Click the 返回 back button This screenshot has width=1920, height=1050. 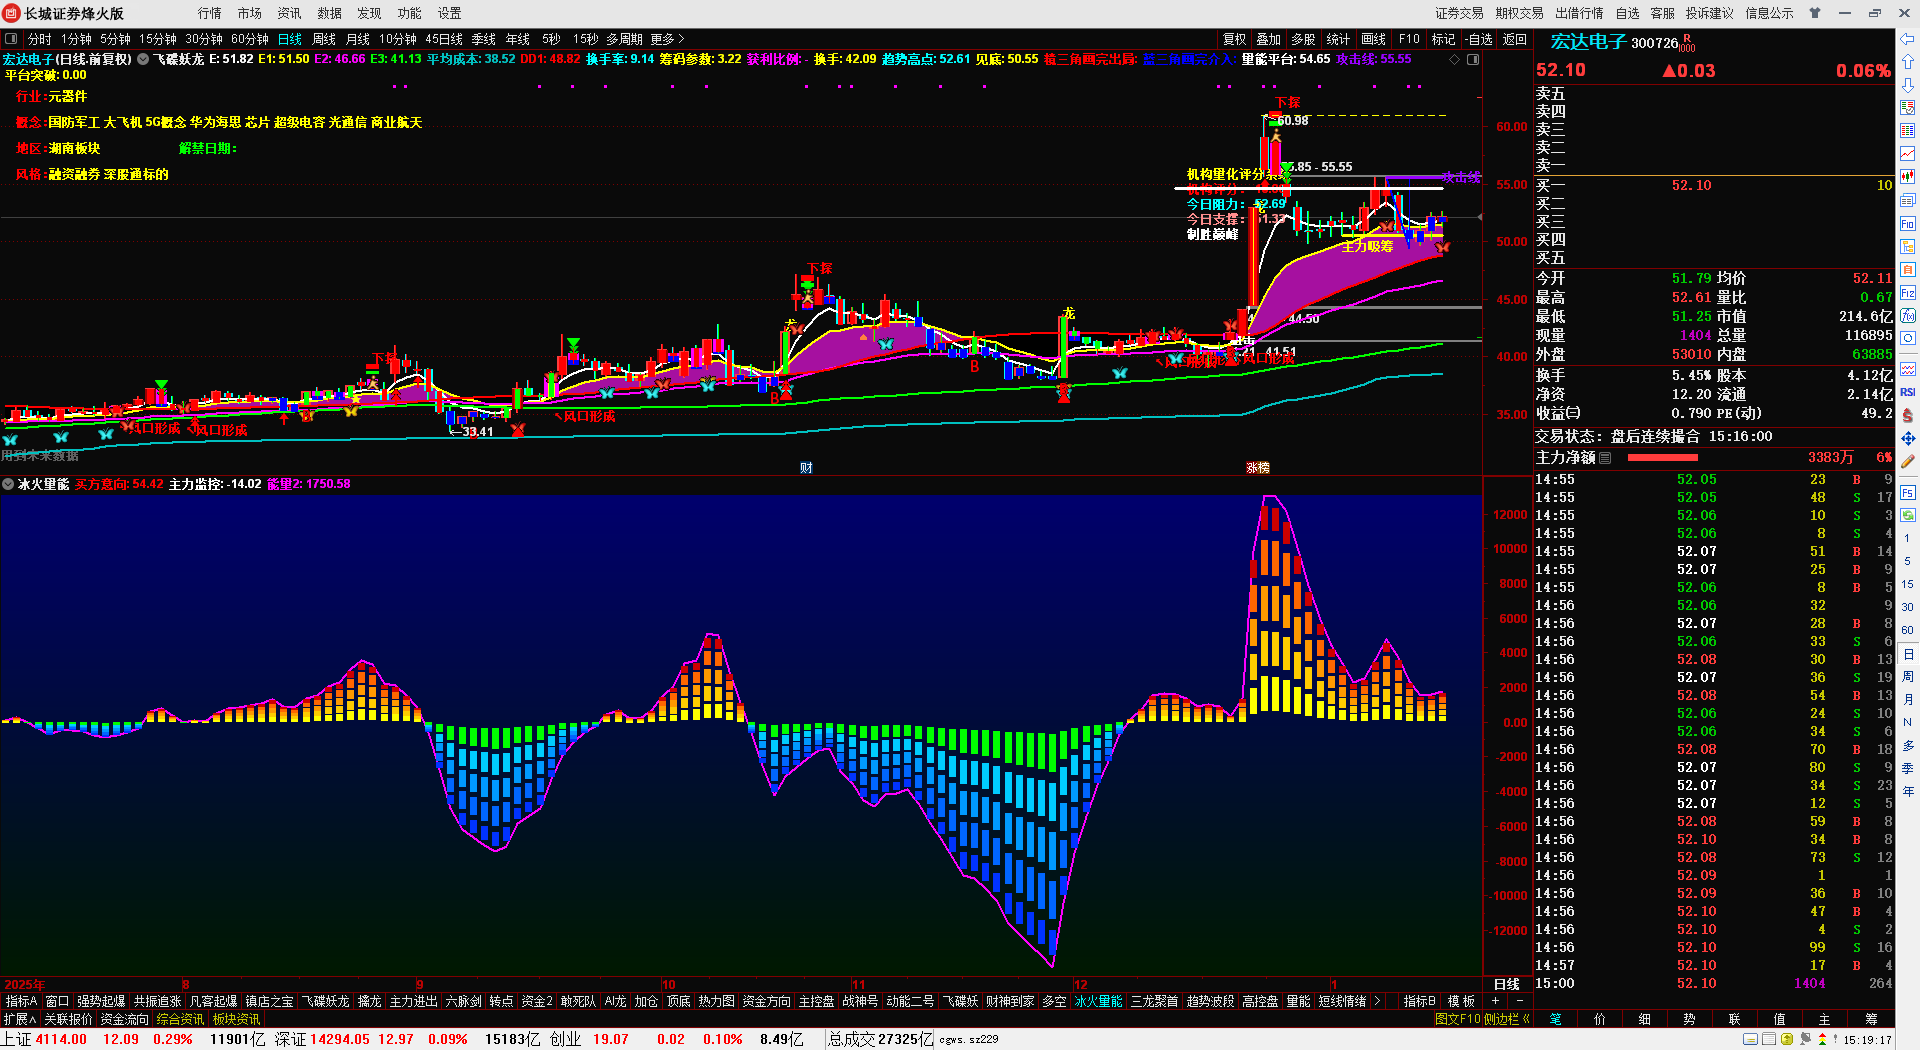1515,39
